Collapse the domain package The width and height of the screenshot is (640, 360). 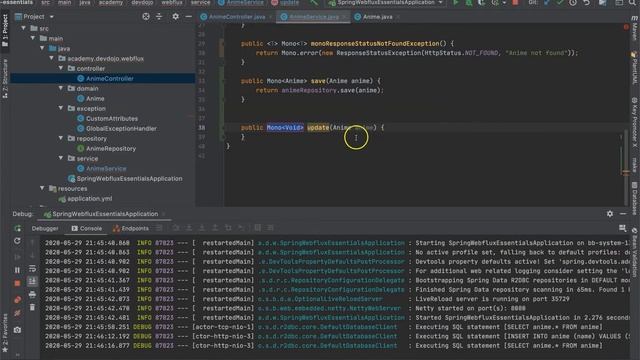[x=61, y=88]
